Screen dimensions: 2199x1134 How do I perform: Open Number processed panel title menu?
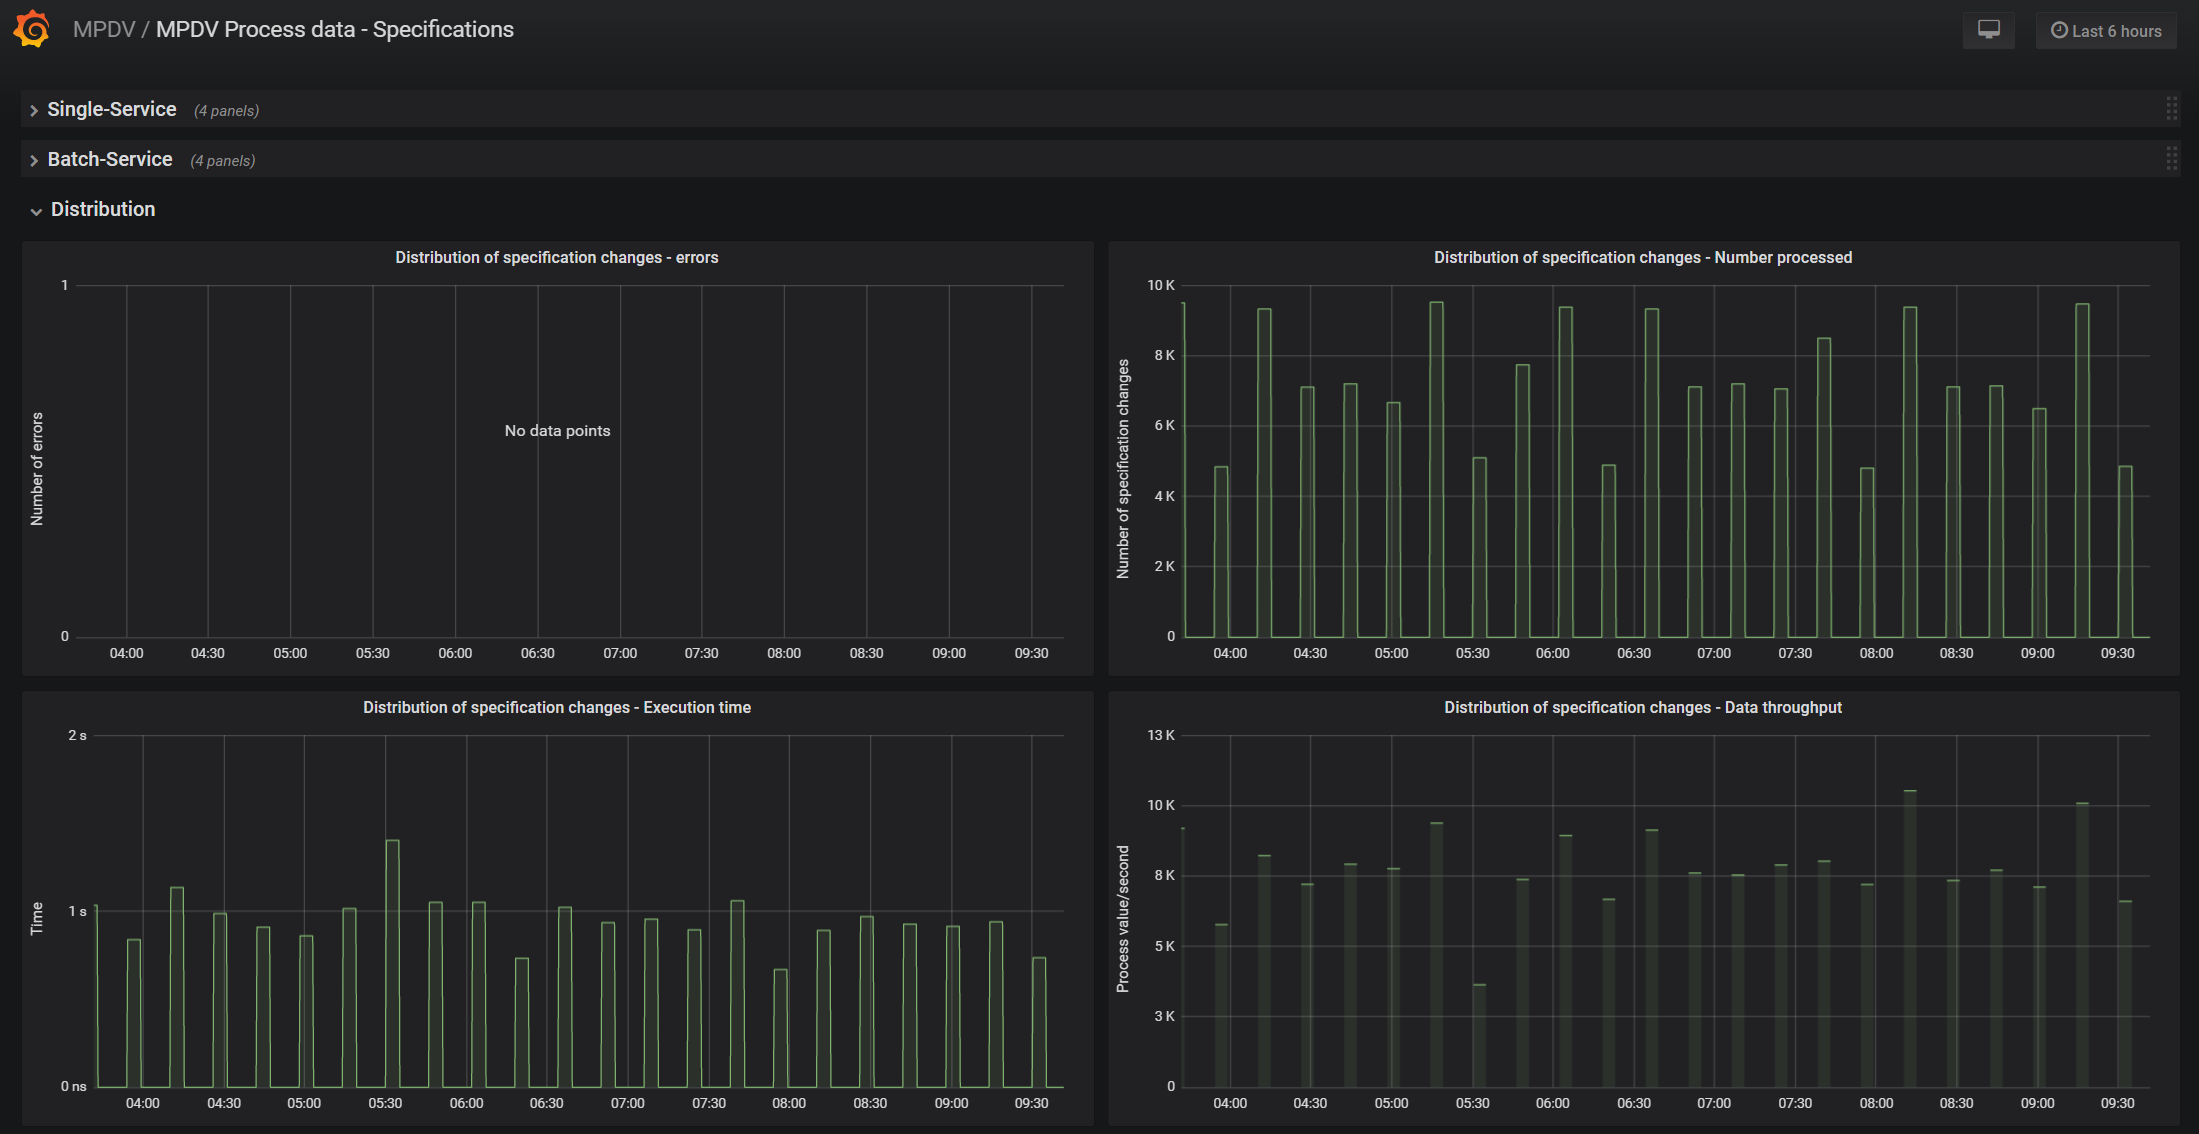pyautogui.click(x=1642, y=258)
